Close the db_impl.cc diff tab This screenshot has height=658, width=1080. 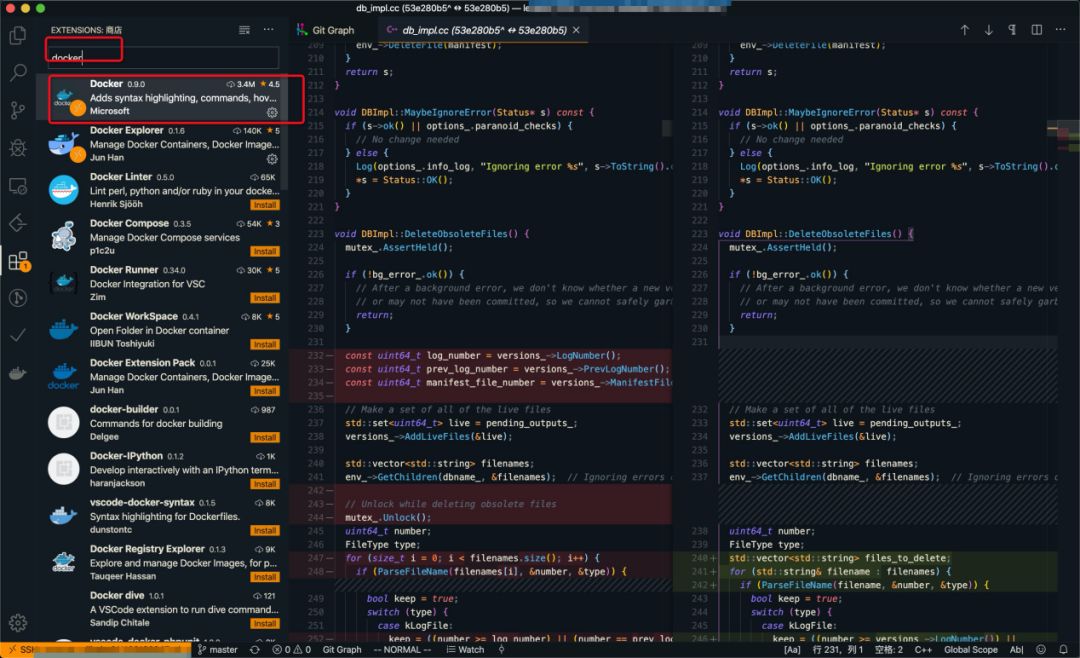(576, 30)
